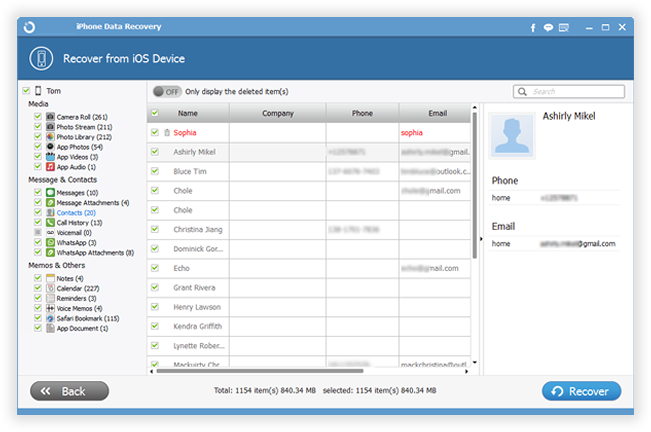
Task: Click the Calendar icon
Action: (x=50, y=288)
